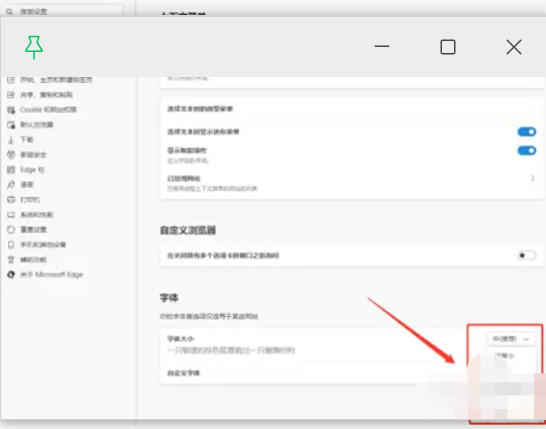Expand the disabled sites row chevron
Viewport: 546px width, 429px height.
(x=532, y=179)
